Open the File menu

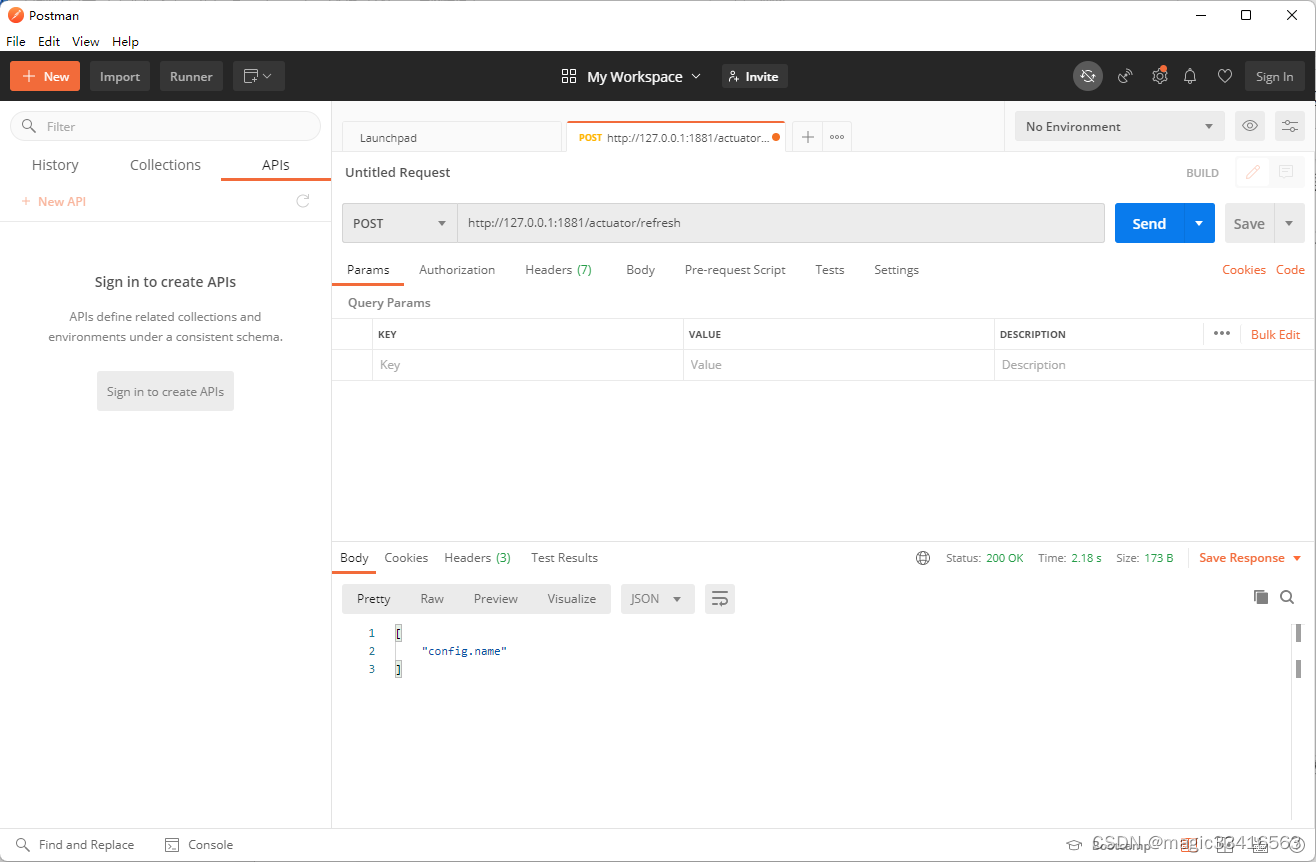coord(16,41)
